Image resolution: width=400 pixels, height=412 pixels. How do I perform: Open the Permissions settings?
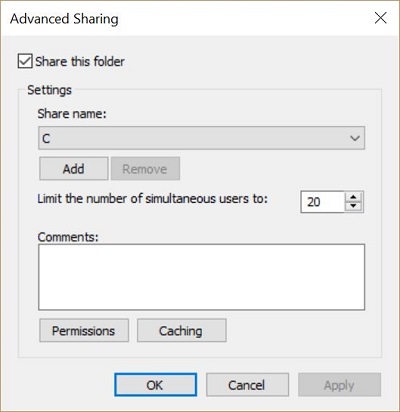point(84,330)
